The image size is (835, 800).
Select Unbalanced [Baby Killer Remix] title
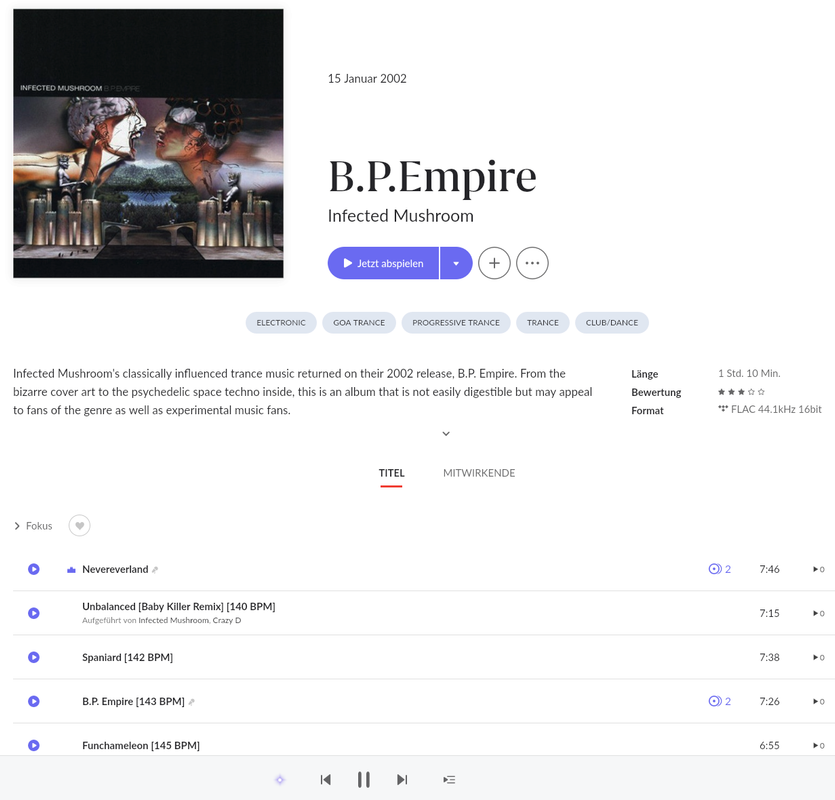pos(178,607)
